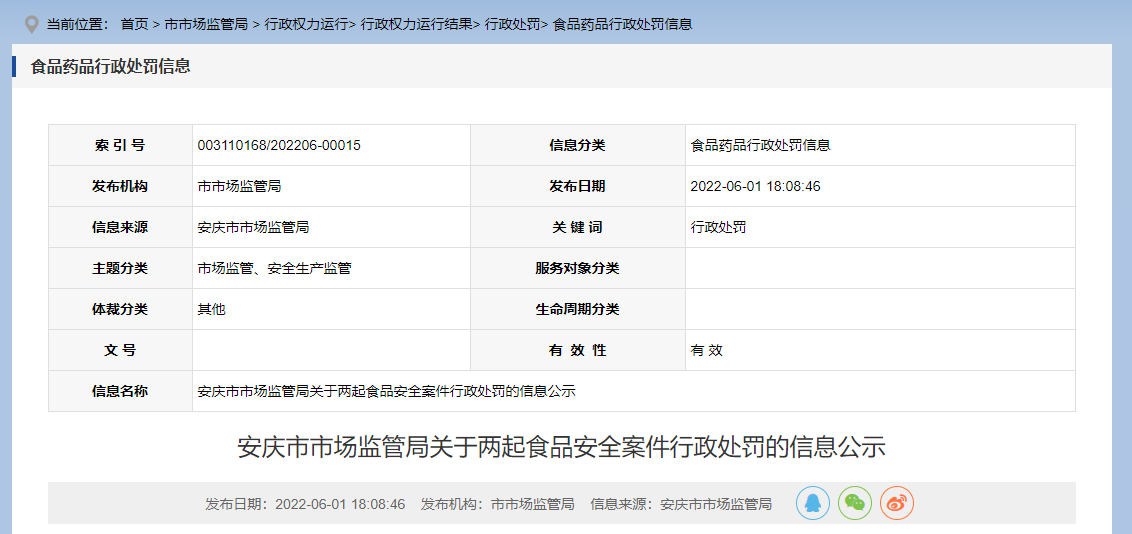Click the 发布机构 label cell

[120, 186]
